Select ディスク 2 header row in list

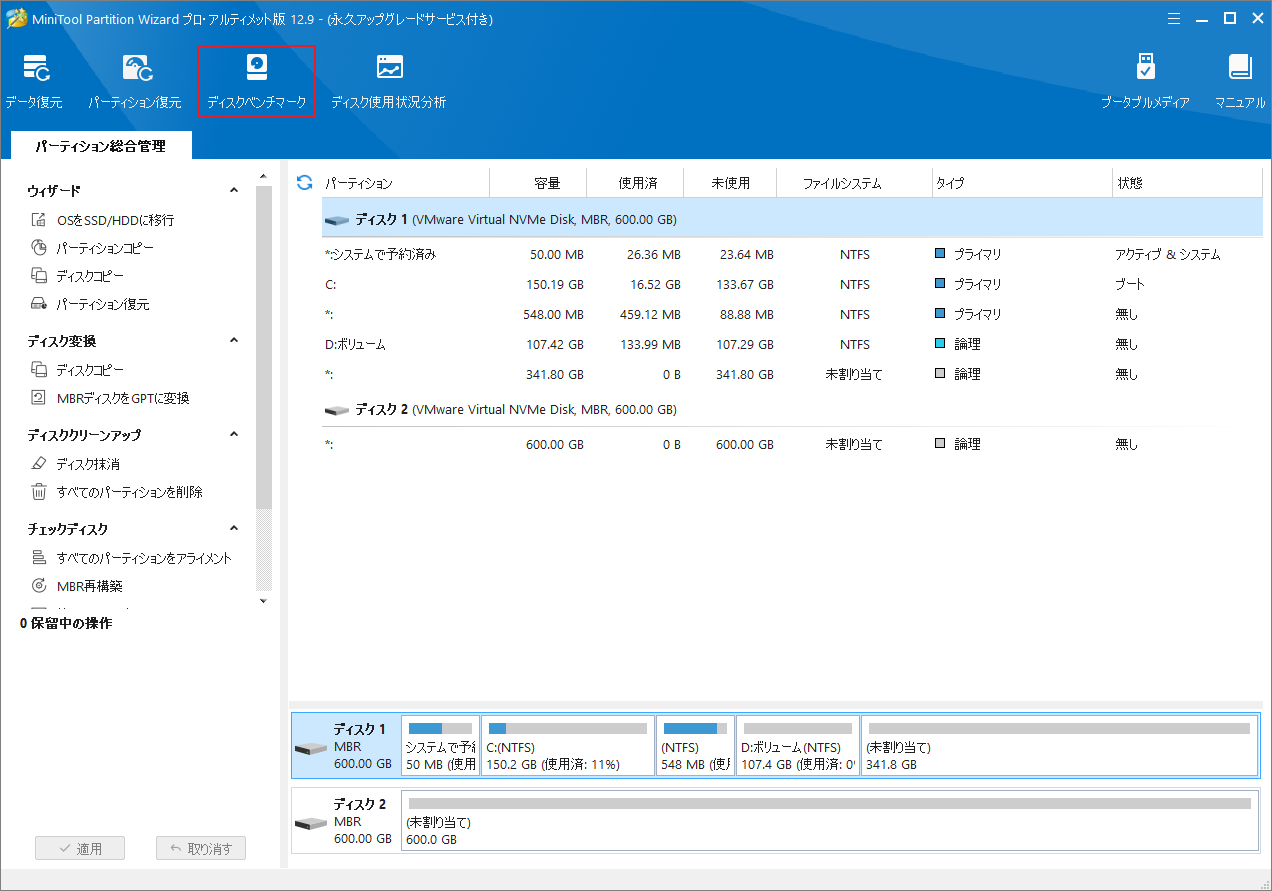[792, 410]
